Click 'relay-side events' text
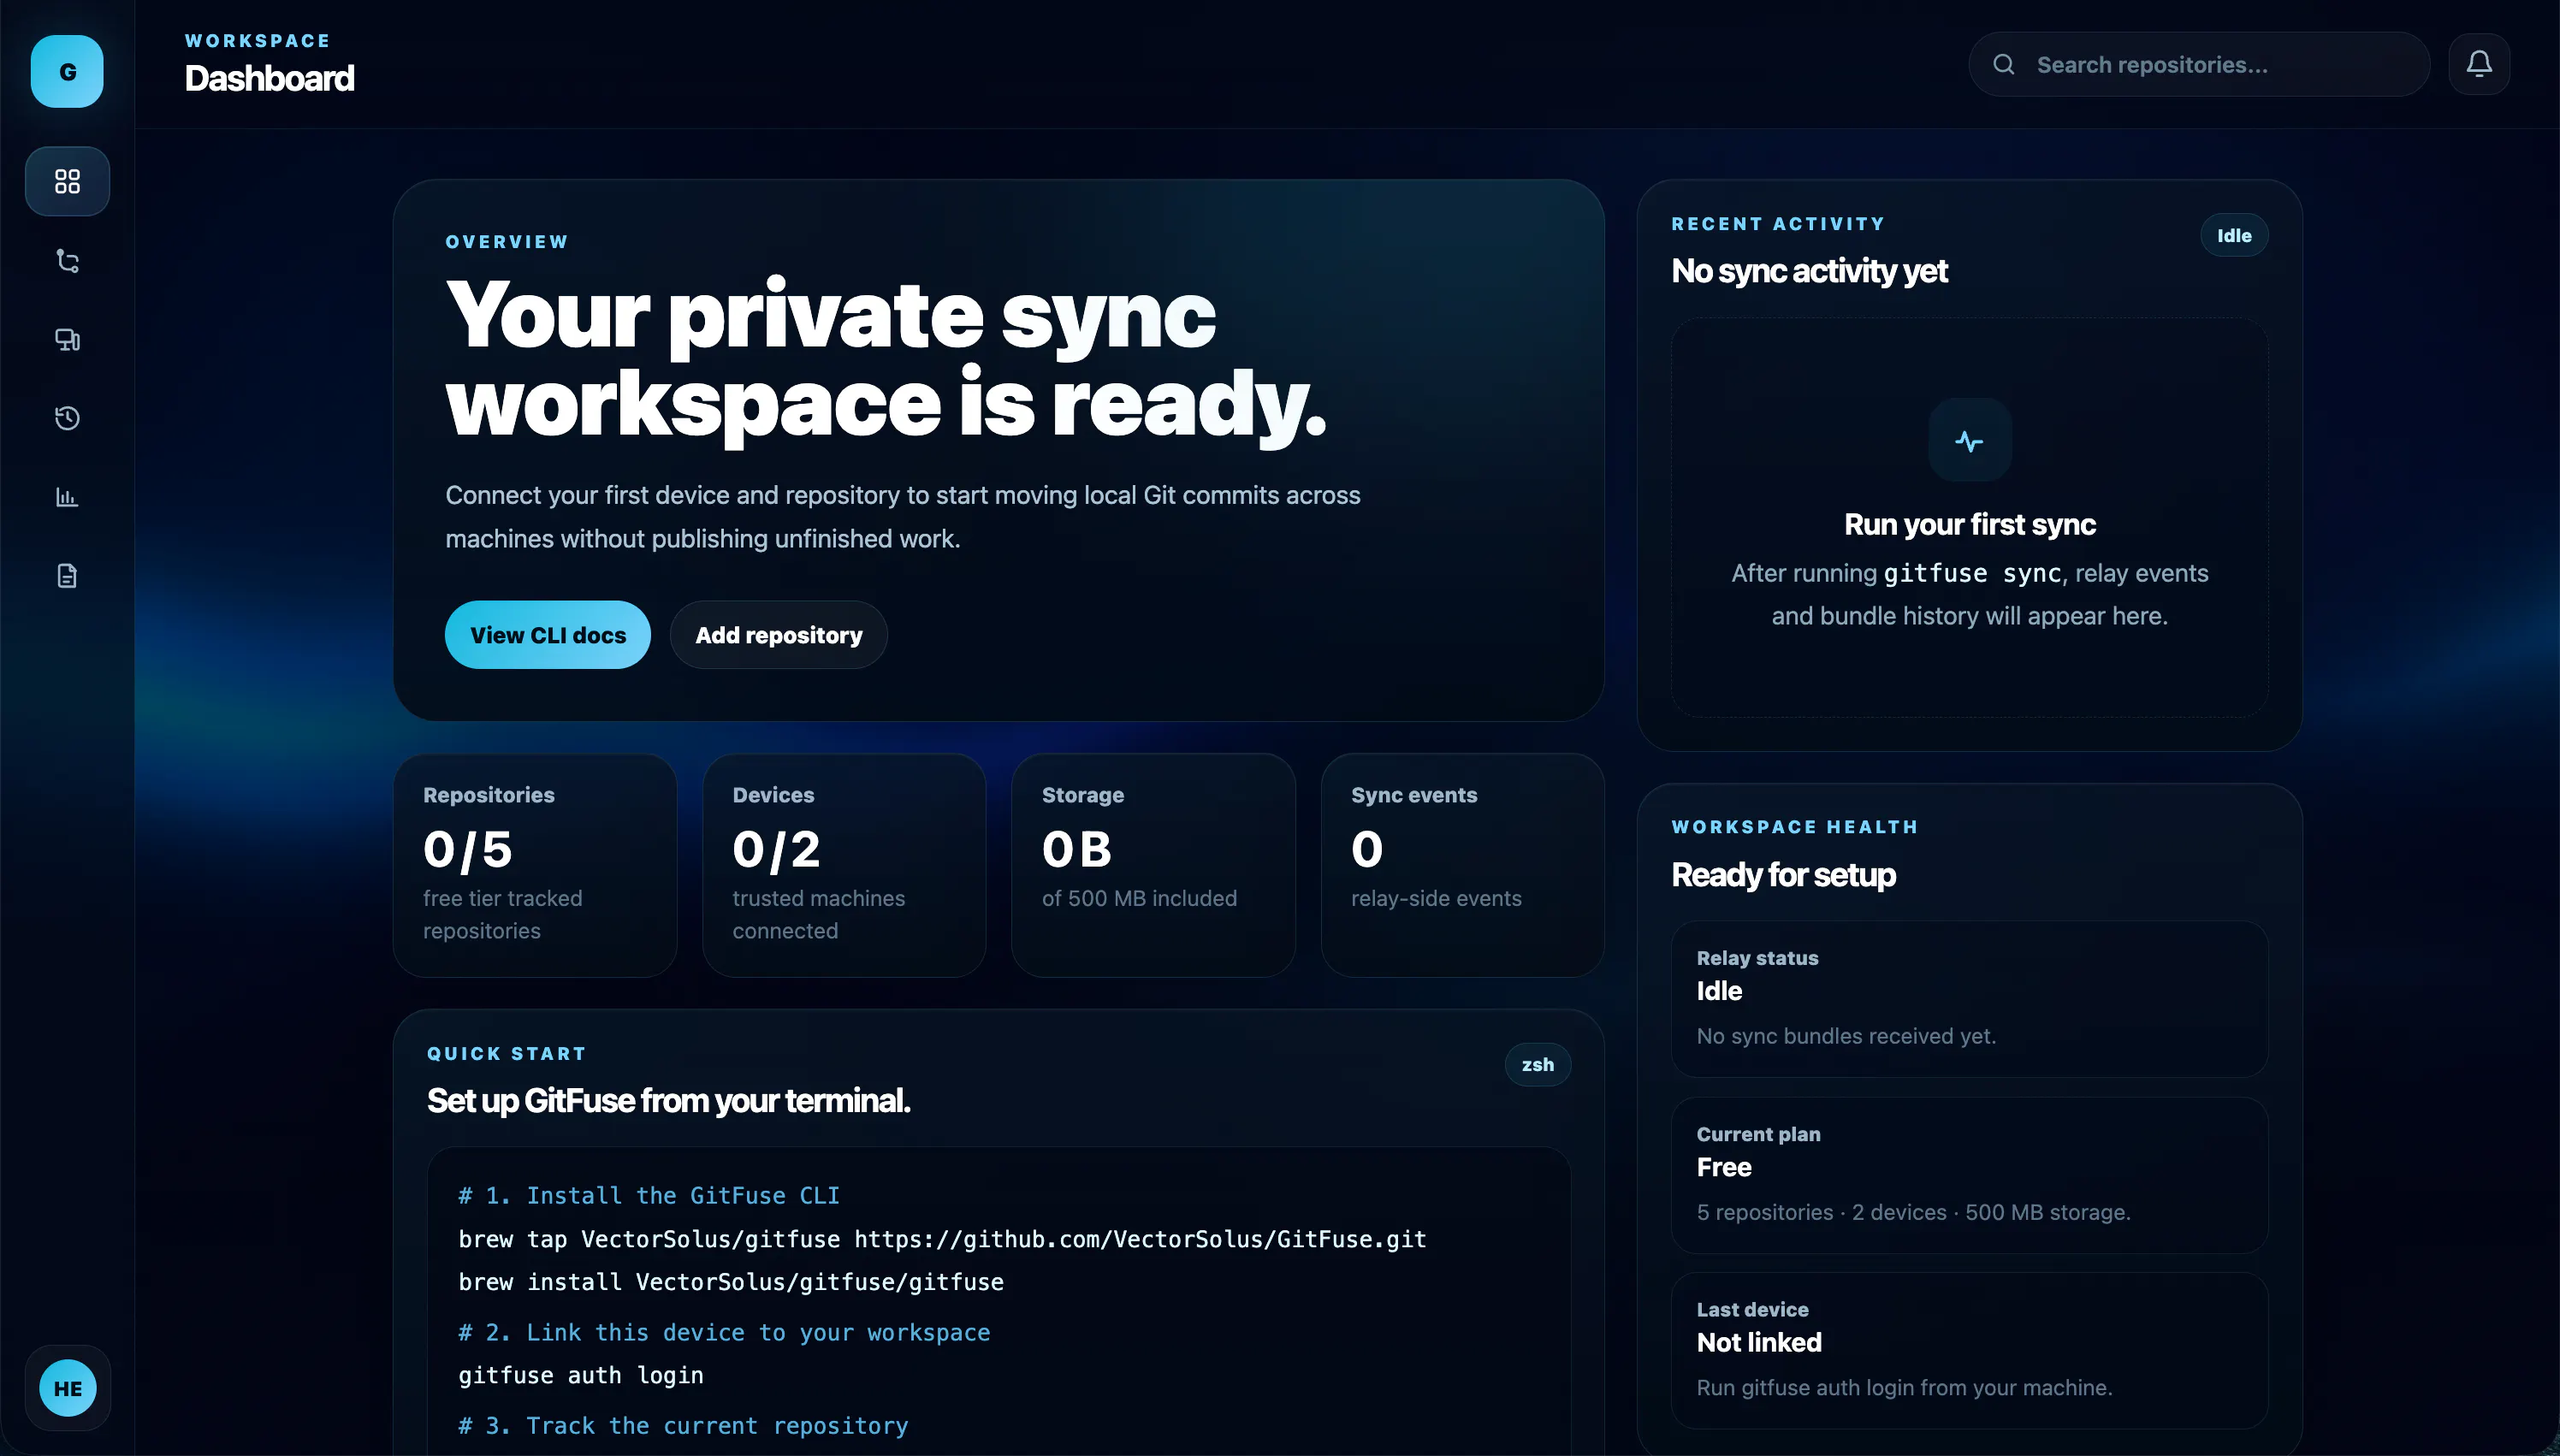 (1436, 898)
